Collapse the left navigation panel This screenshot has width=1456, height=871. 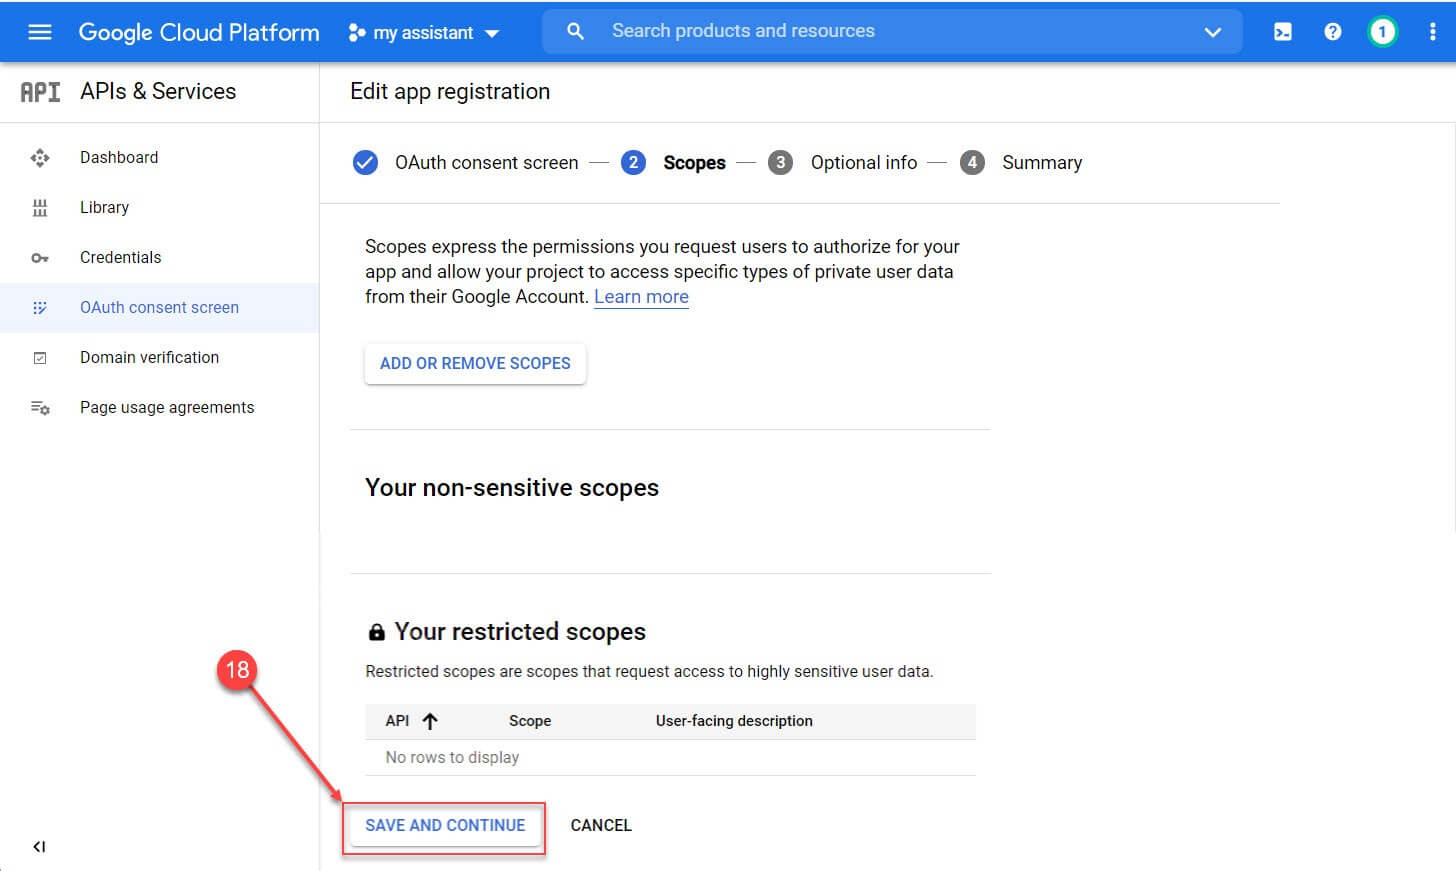pyautogui.click(x=39, y=847)
